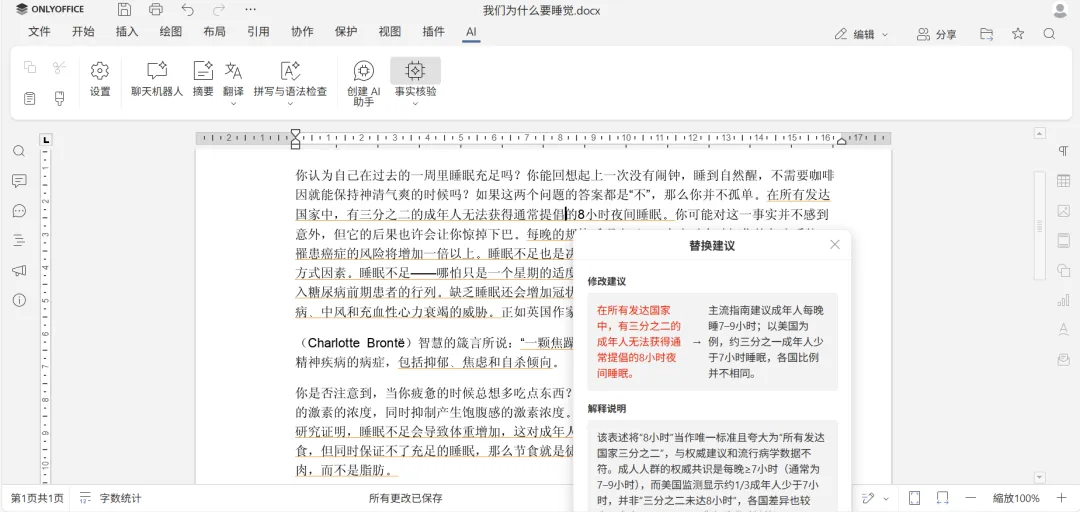Click the Copy icon in the ribbon

[30, 67]
